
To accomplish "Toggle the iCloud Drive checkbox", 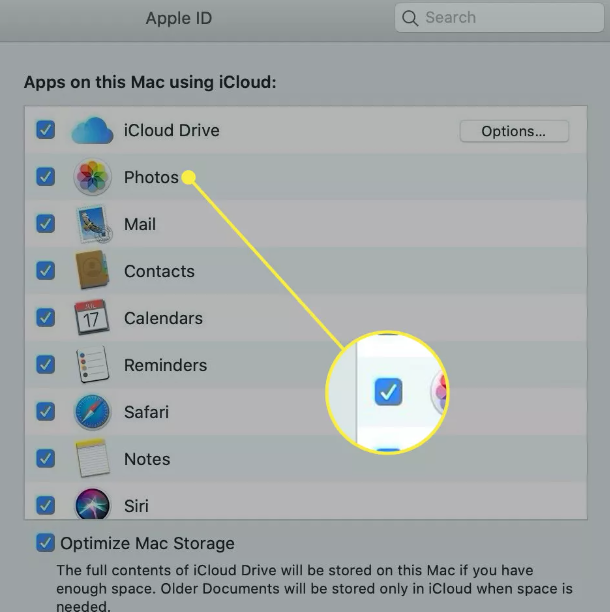I will tap(45, 130).
